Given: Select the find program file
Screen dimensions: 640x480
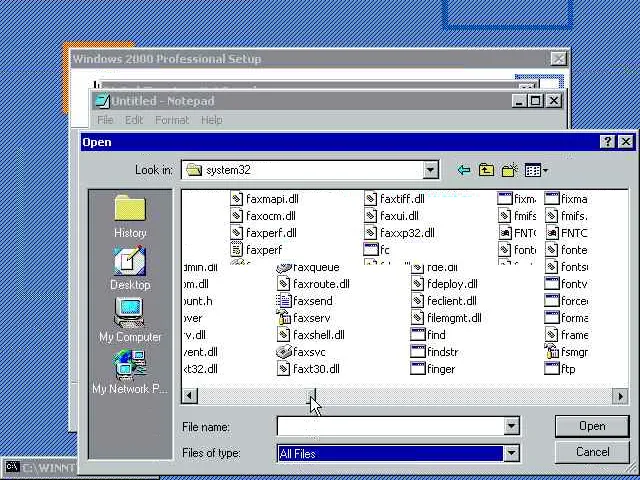Looking at the screenshot, I should 428,335.
